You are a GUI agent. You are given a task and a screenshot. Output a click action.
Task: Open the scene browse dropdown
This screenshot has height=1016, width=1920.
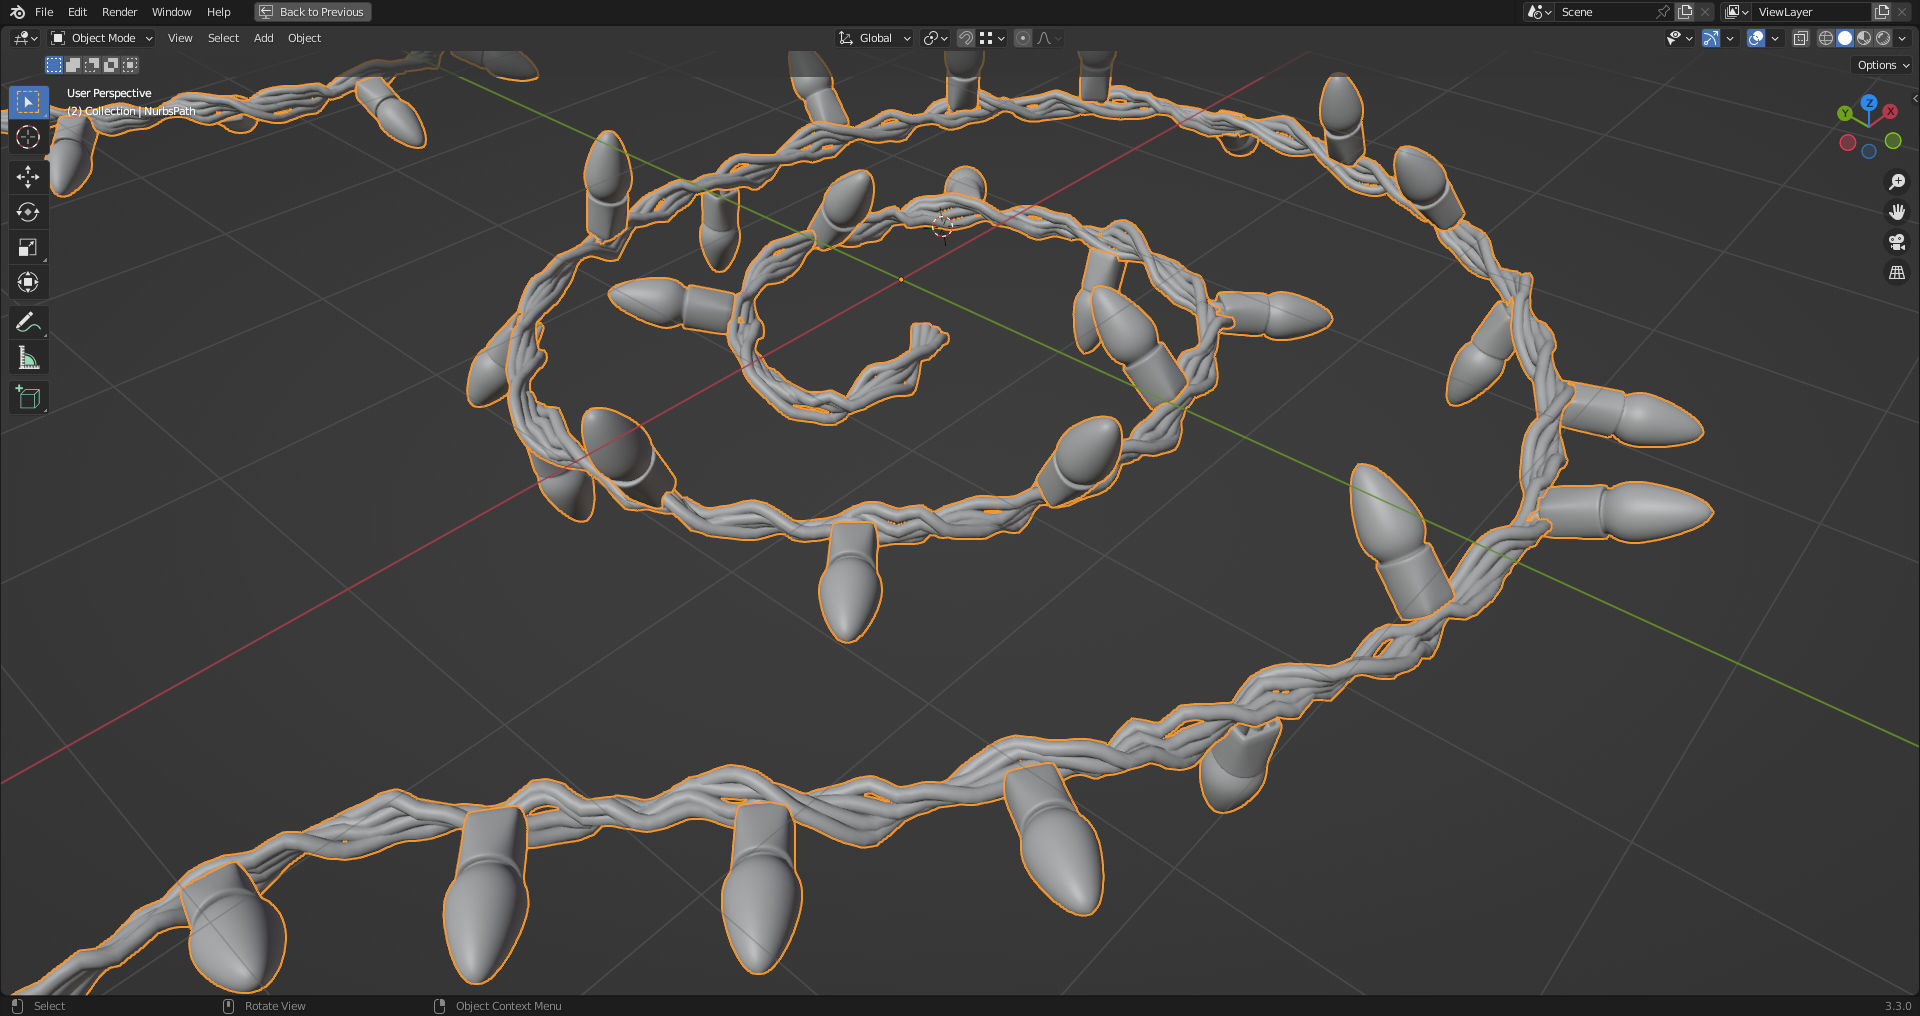pyautogui.click(x=1539, y=12)
